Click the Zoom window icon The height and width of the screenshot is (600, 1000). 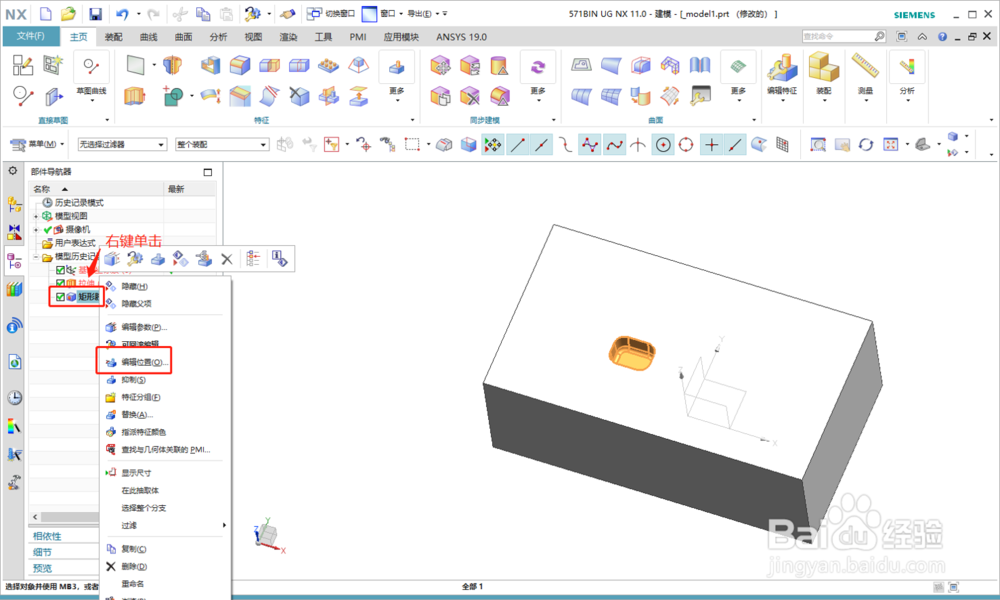pos(818,145)
